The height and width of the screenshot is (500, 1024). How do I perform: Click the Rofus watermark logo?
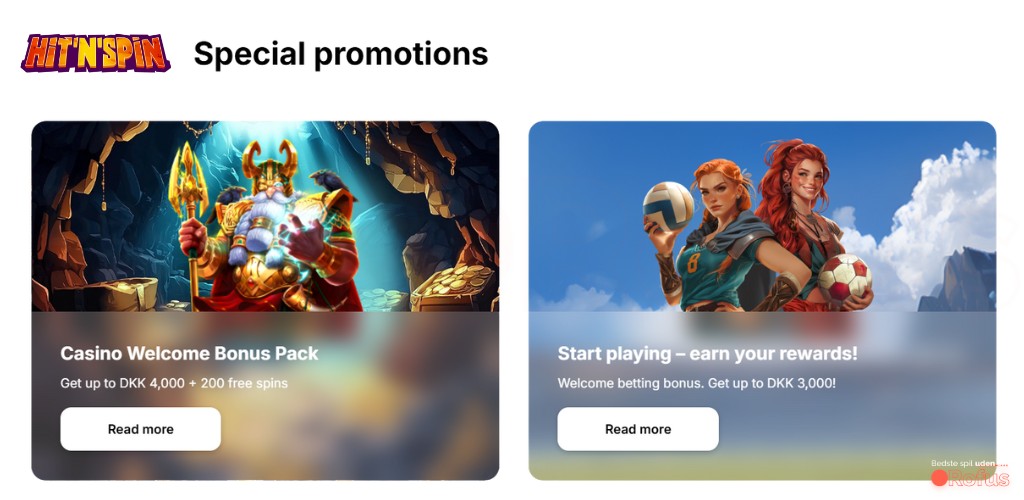(970, 478)
